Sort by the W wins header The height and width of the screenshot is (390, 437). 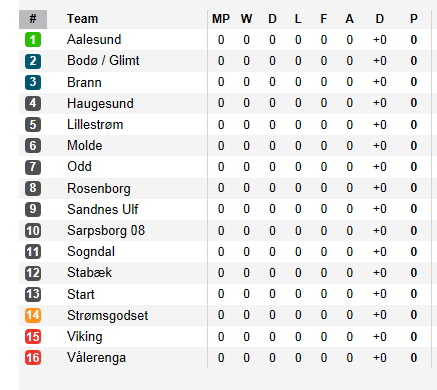click(246, 19)
